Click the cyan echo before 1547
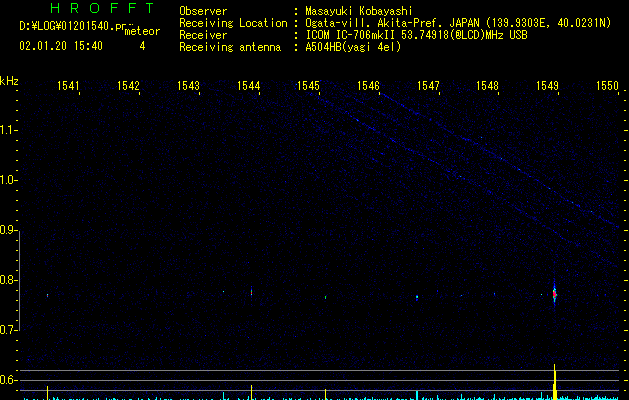629x400 pixels. 417,297
